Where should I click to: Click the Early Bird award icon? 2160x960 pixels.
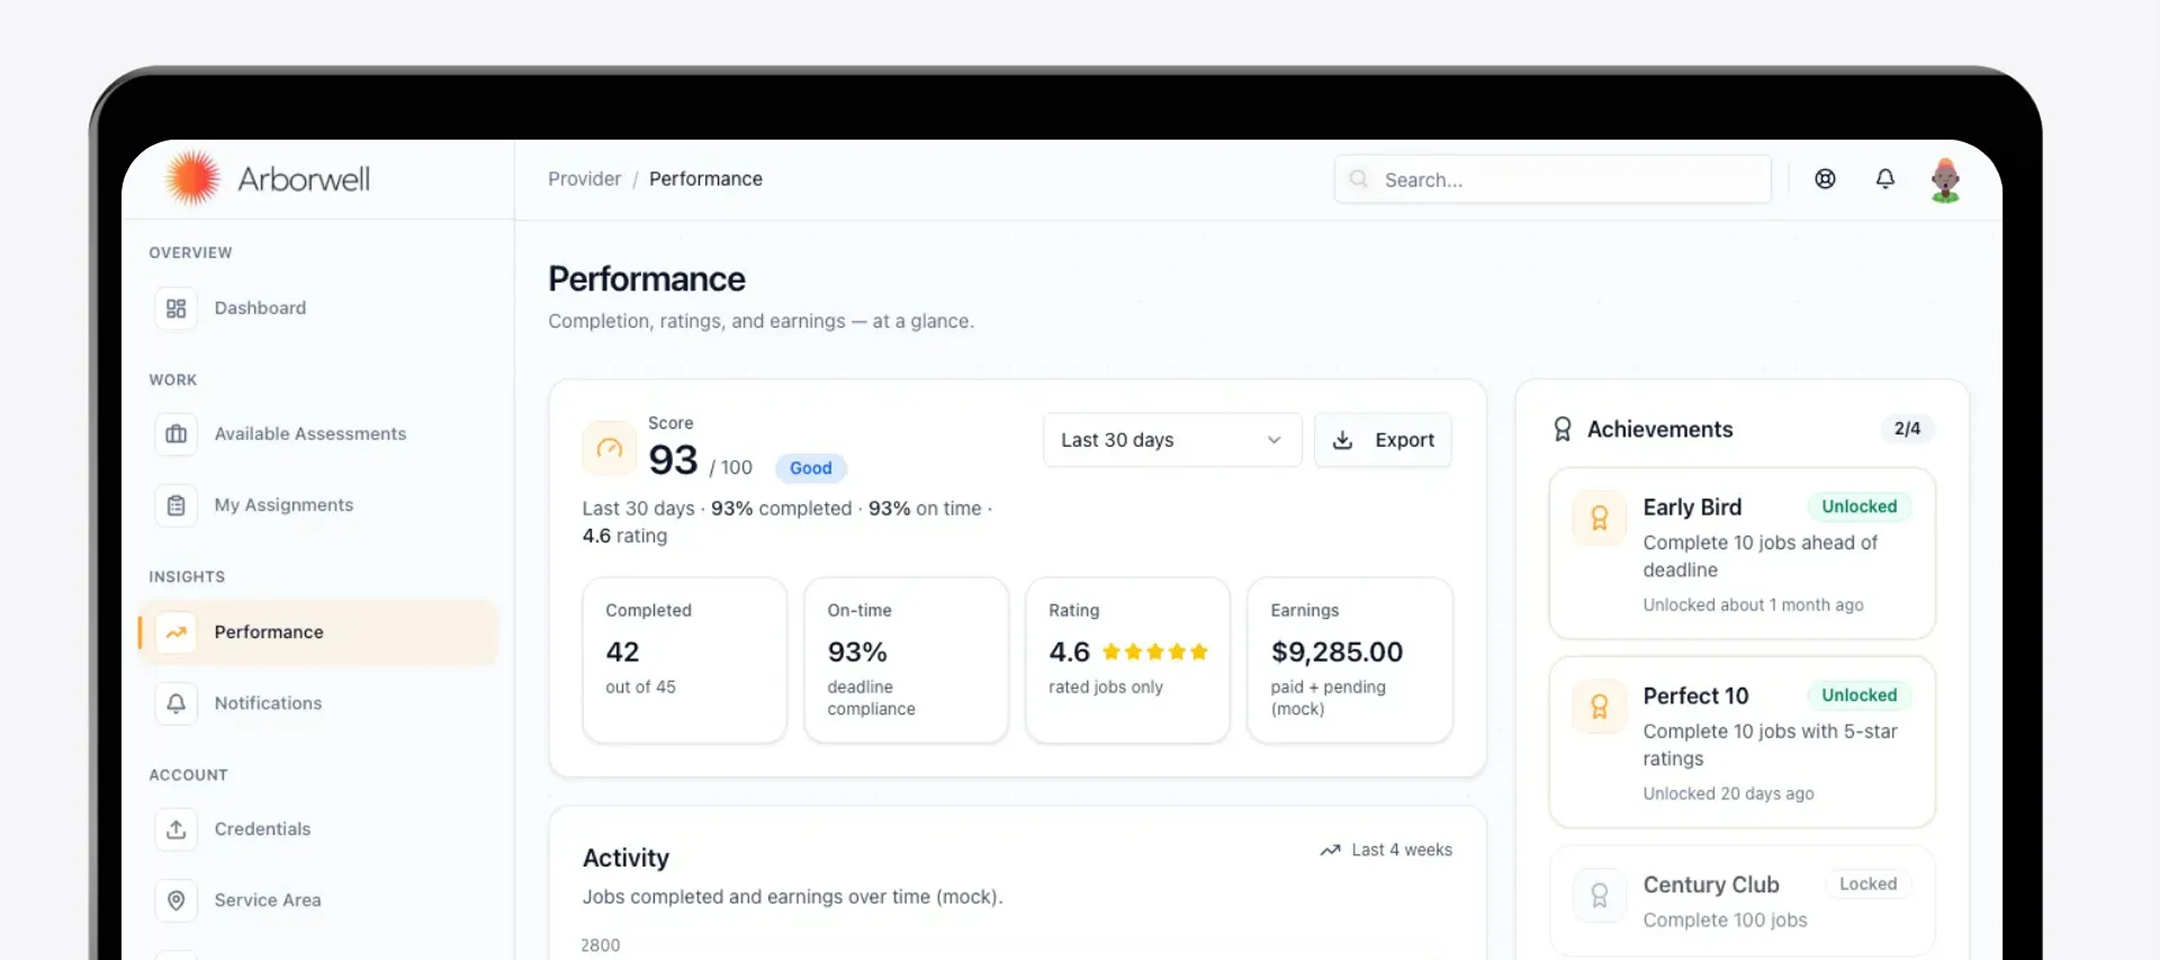click(1599, 518)
